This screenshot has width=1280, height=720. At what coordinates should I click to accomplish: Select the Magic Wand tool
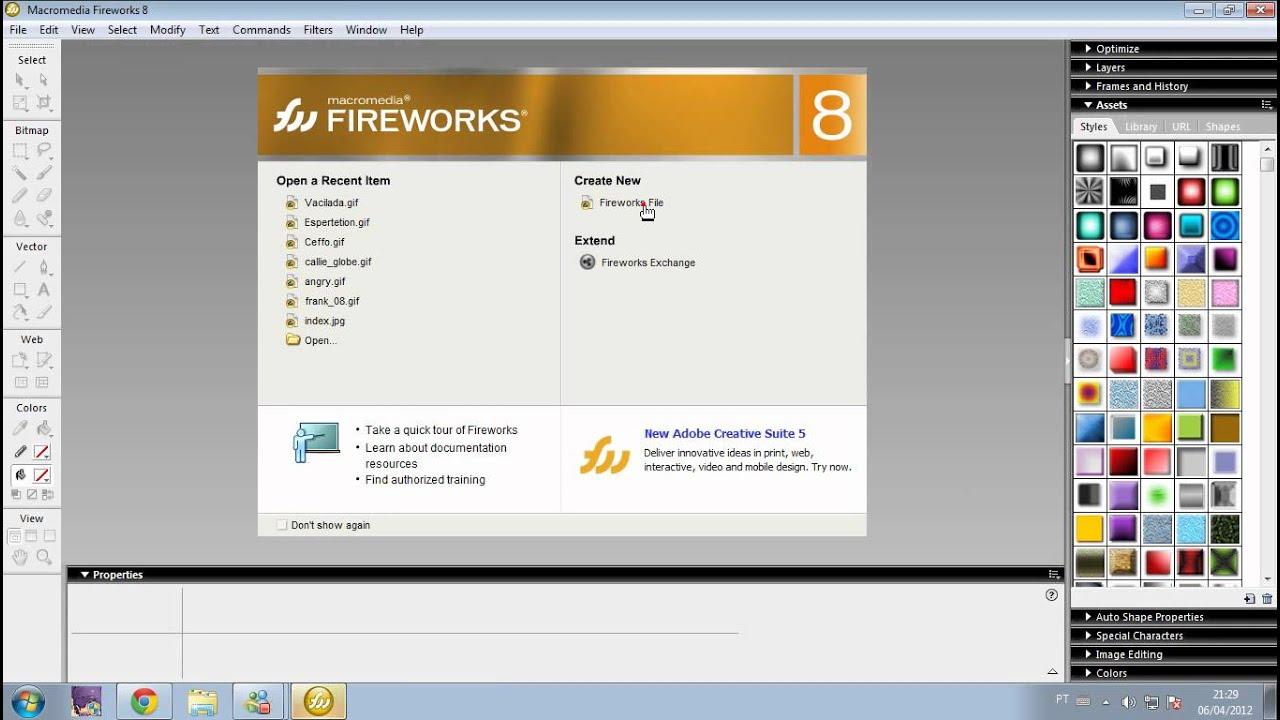tap(20, 173)
